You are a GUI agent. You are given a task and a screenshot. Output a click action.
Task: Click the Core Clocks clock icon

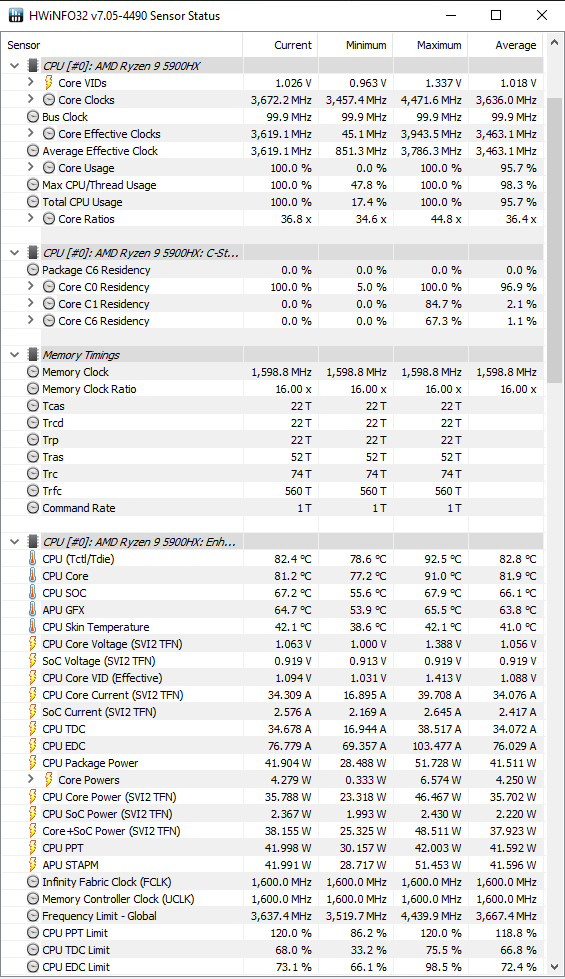[x=49, y=100]
